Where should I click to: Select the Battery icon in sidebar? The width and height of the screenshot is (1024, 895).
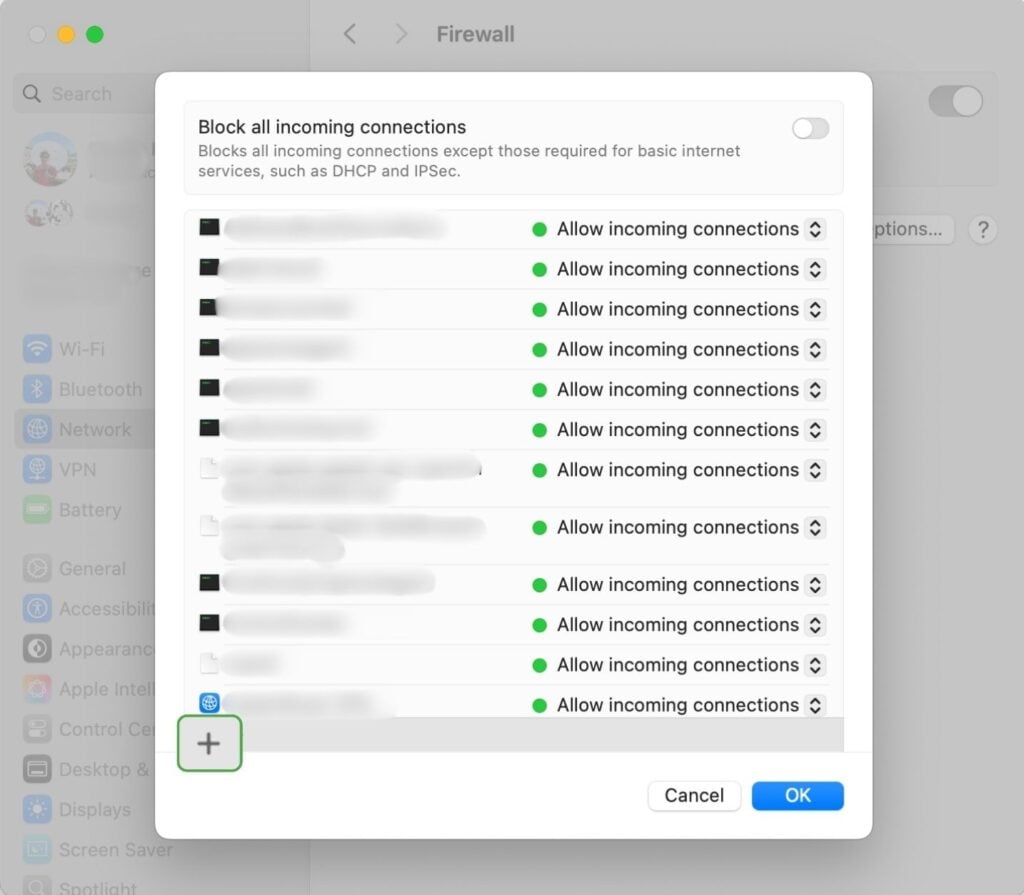coord(37,510)
